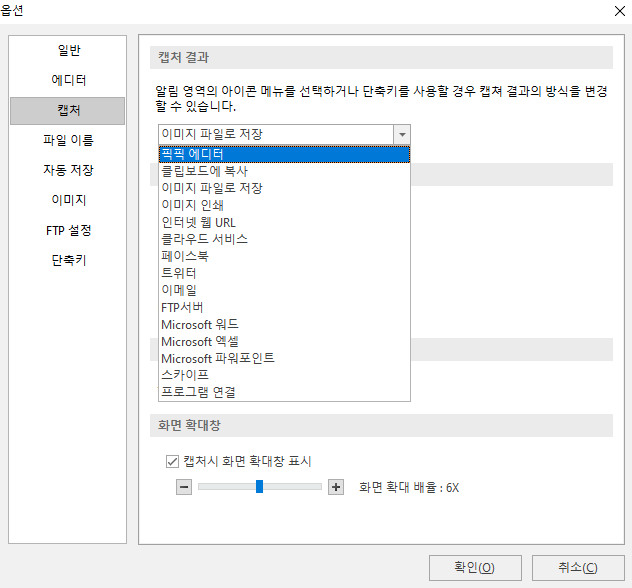Image resolution: width=632 pixels, height=588 pixels.
Task: Cancel with the 취소(C) button
Action: (x=578, y=568)
